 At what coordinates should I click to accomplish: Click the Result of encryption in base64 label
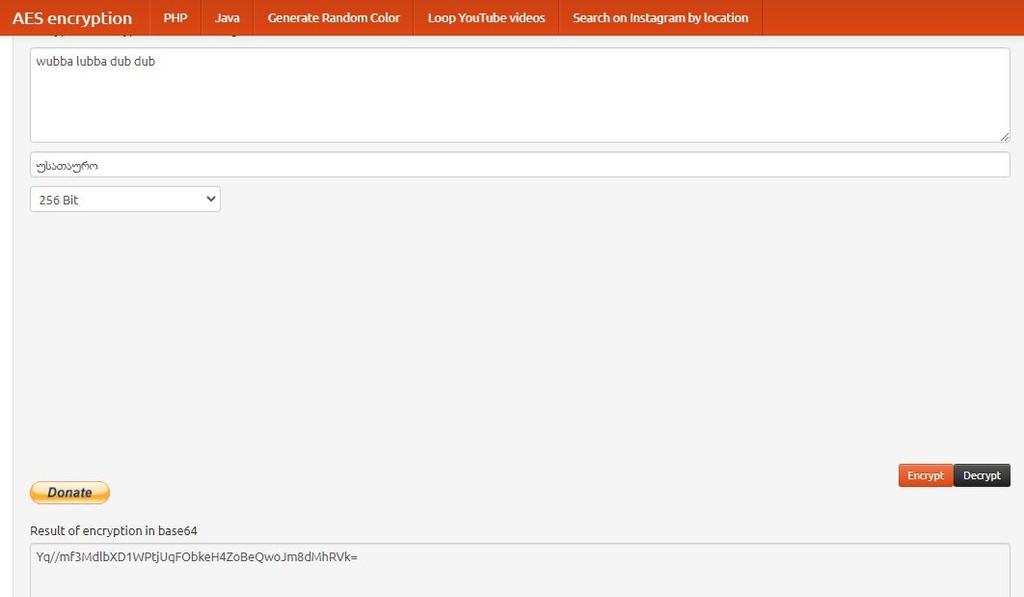coord(114,530)
